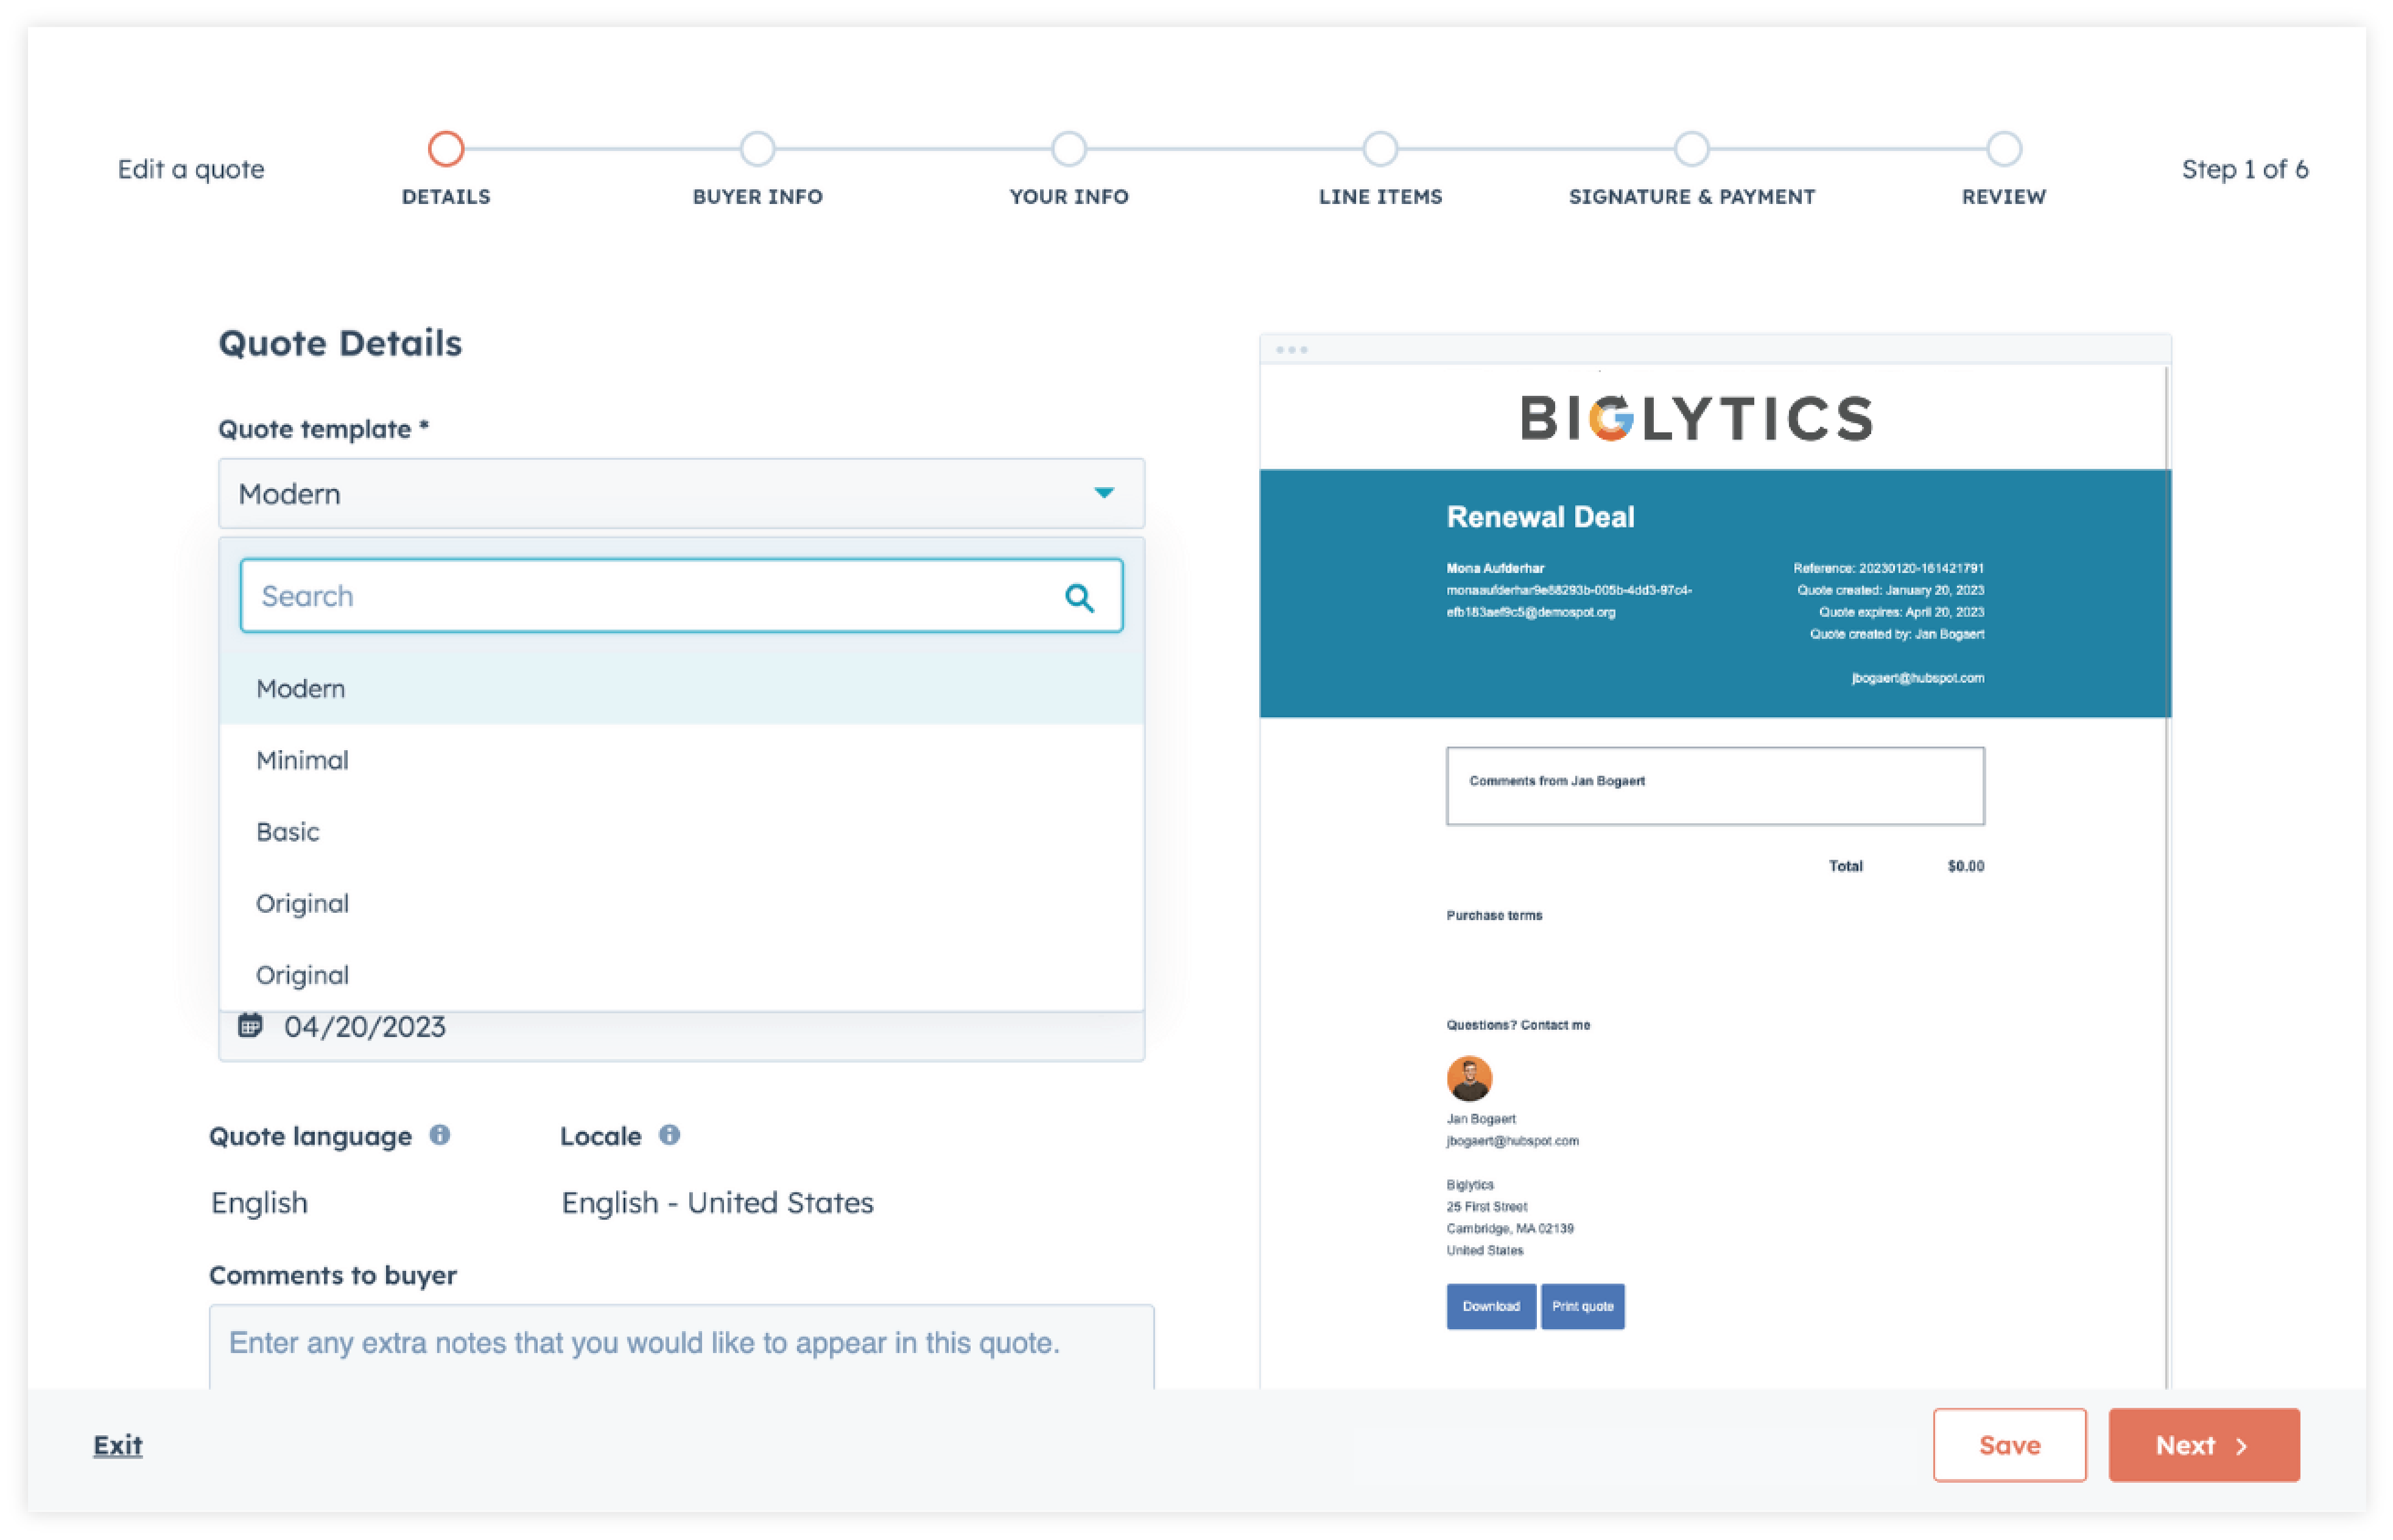Click the Biglytics logo in the quote preview
Screen dimensions: 2393x1540
point(1696,418)
